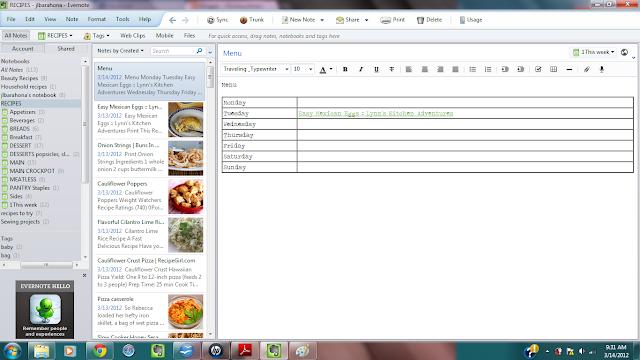640x360 pixels.
Task: Click the Share toolbar button
Action: tap(348, 20)
